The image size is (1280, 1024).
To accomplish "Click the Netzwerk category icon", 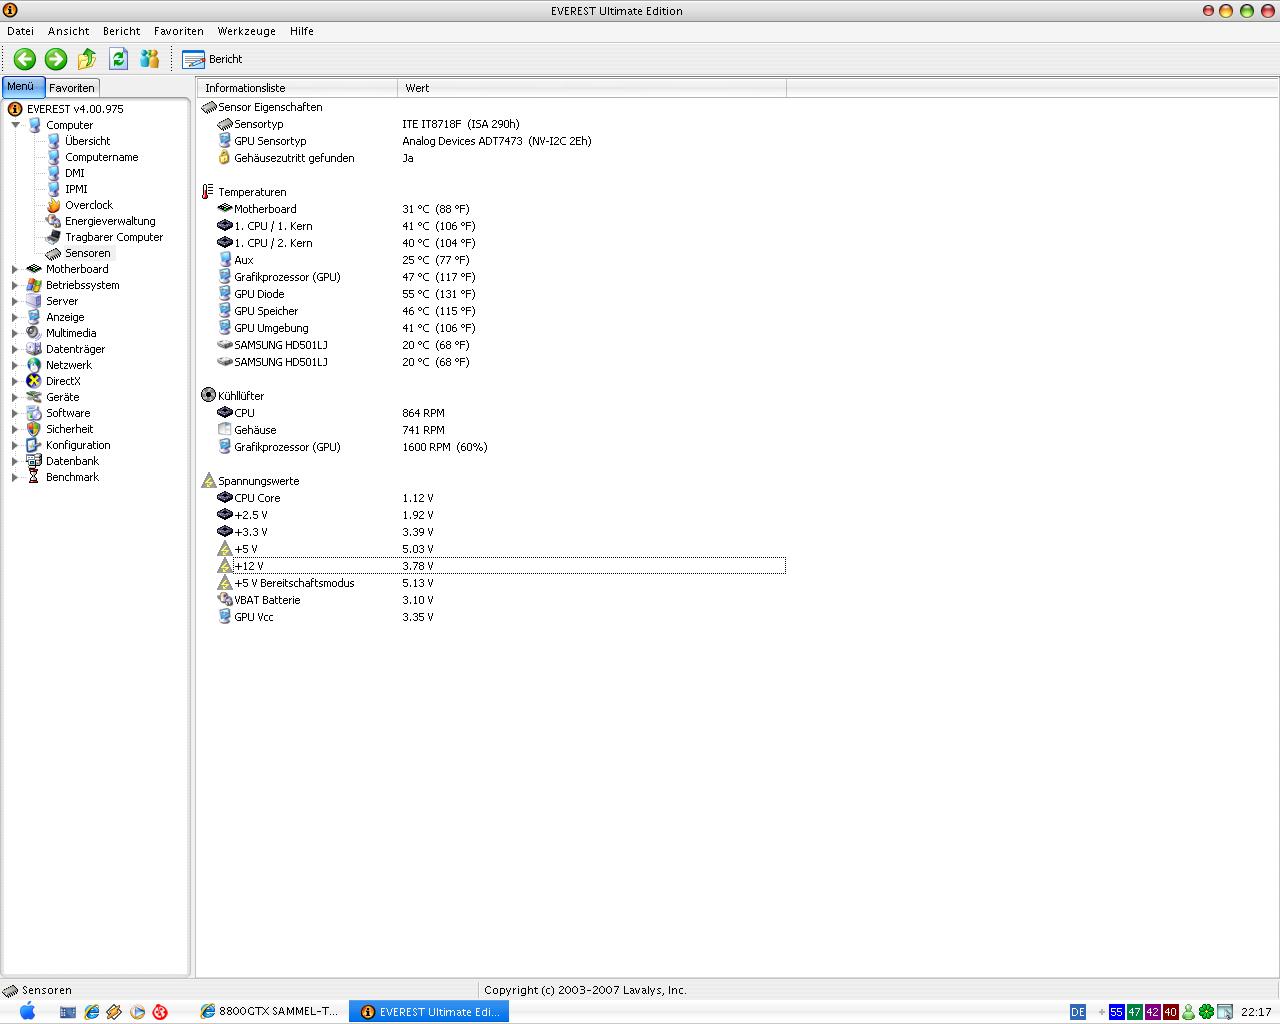I will coord(34,365).
